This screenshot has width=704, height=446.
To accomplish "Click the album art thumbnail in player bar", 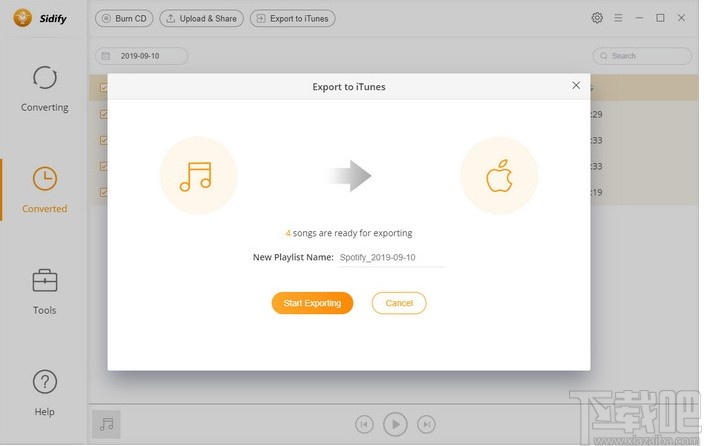I will pos(106,424).
